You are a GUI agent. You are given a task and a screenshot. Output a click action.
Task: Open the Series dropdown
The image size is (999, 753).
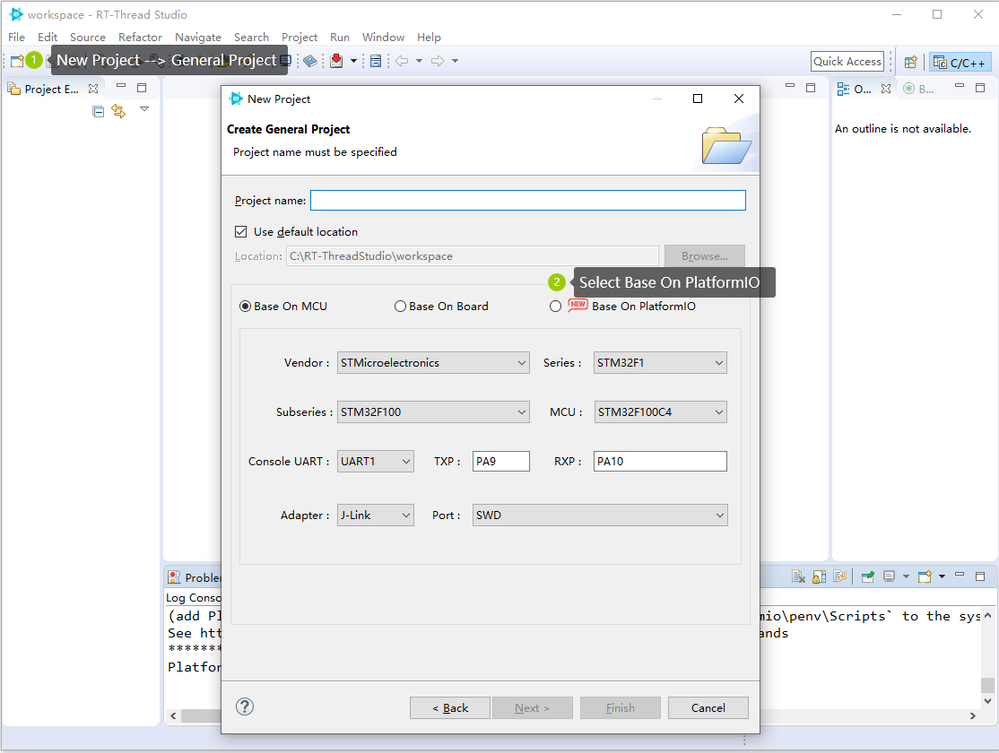pos(660,362)
